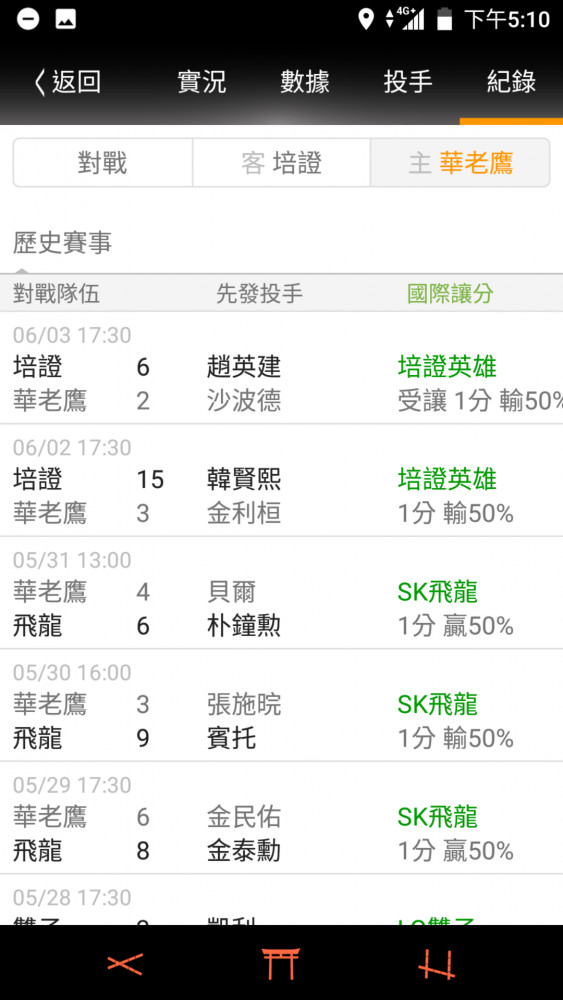Tap the orange crossed-lines icon in bottom bar
This screenshot has height=1000, width=563.
(124, 964)
